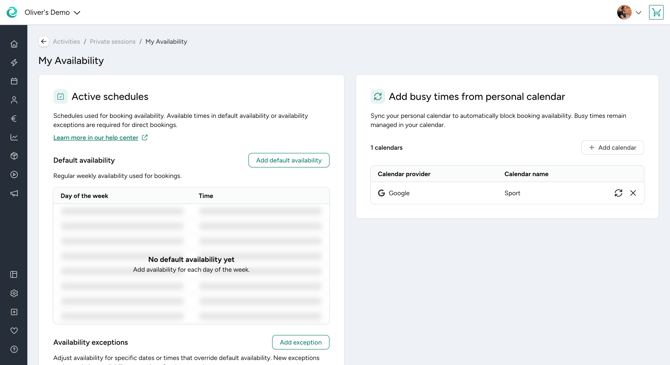Viewport: 670px width, 365px height.
Task: Click 'Day of the week' column header
Action: coord(84,196)
